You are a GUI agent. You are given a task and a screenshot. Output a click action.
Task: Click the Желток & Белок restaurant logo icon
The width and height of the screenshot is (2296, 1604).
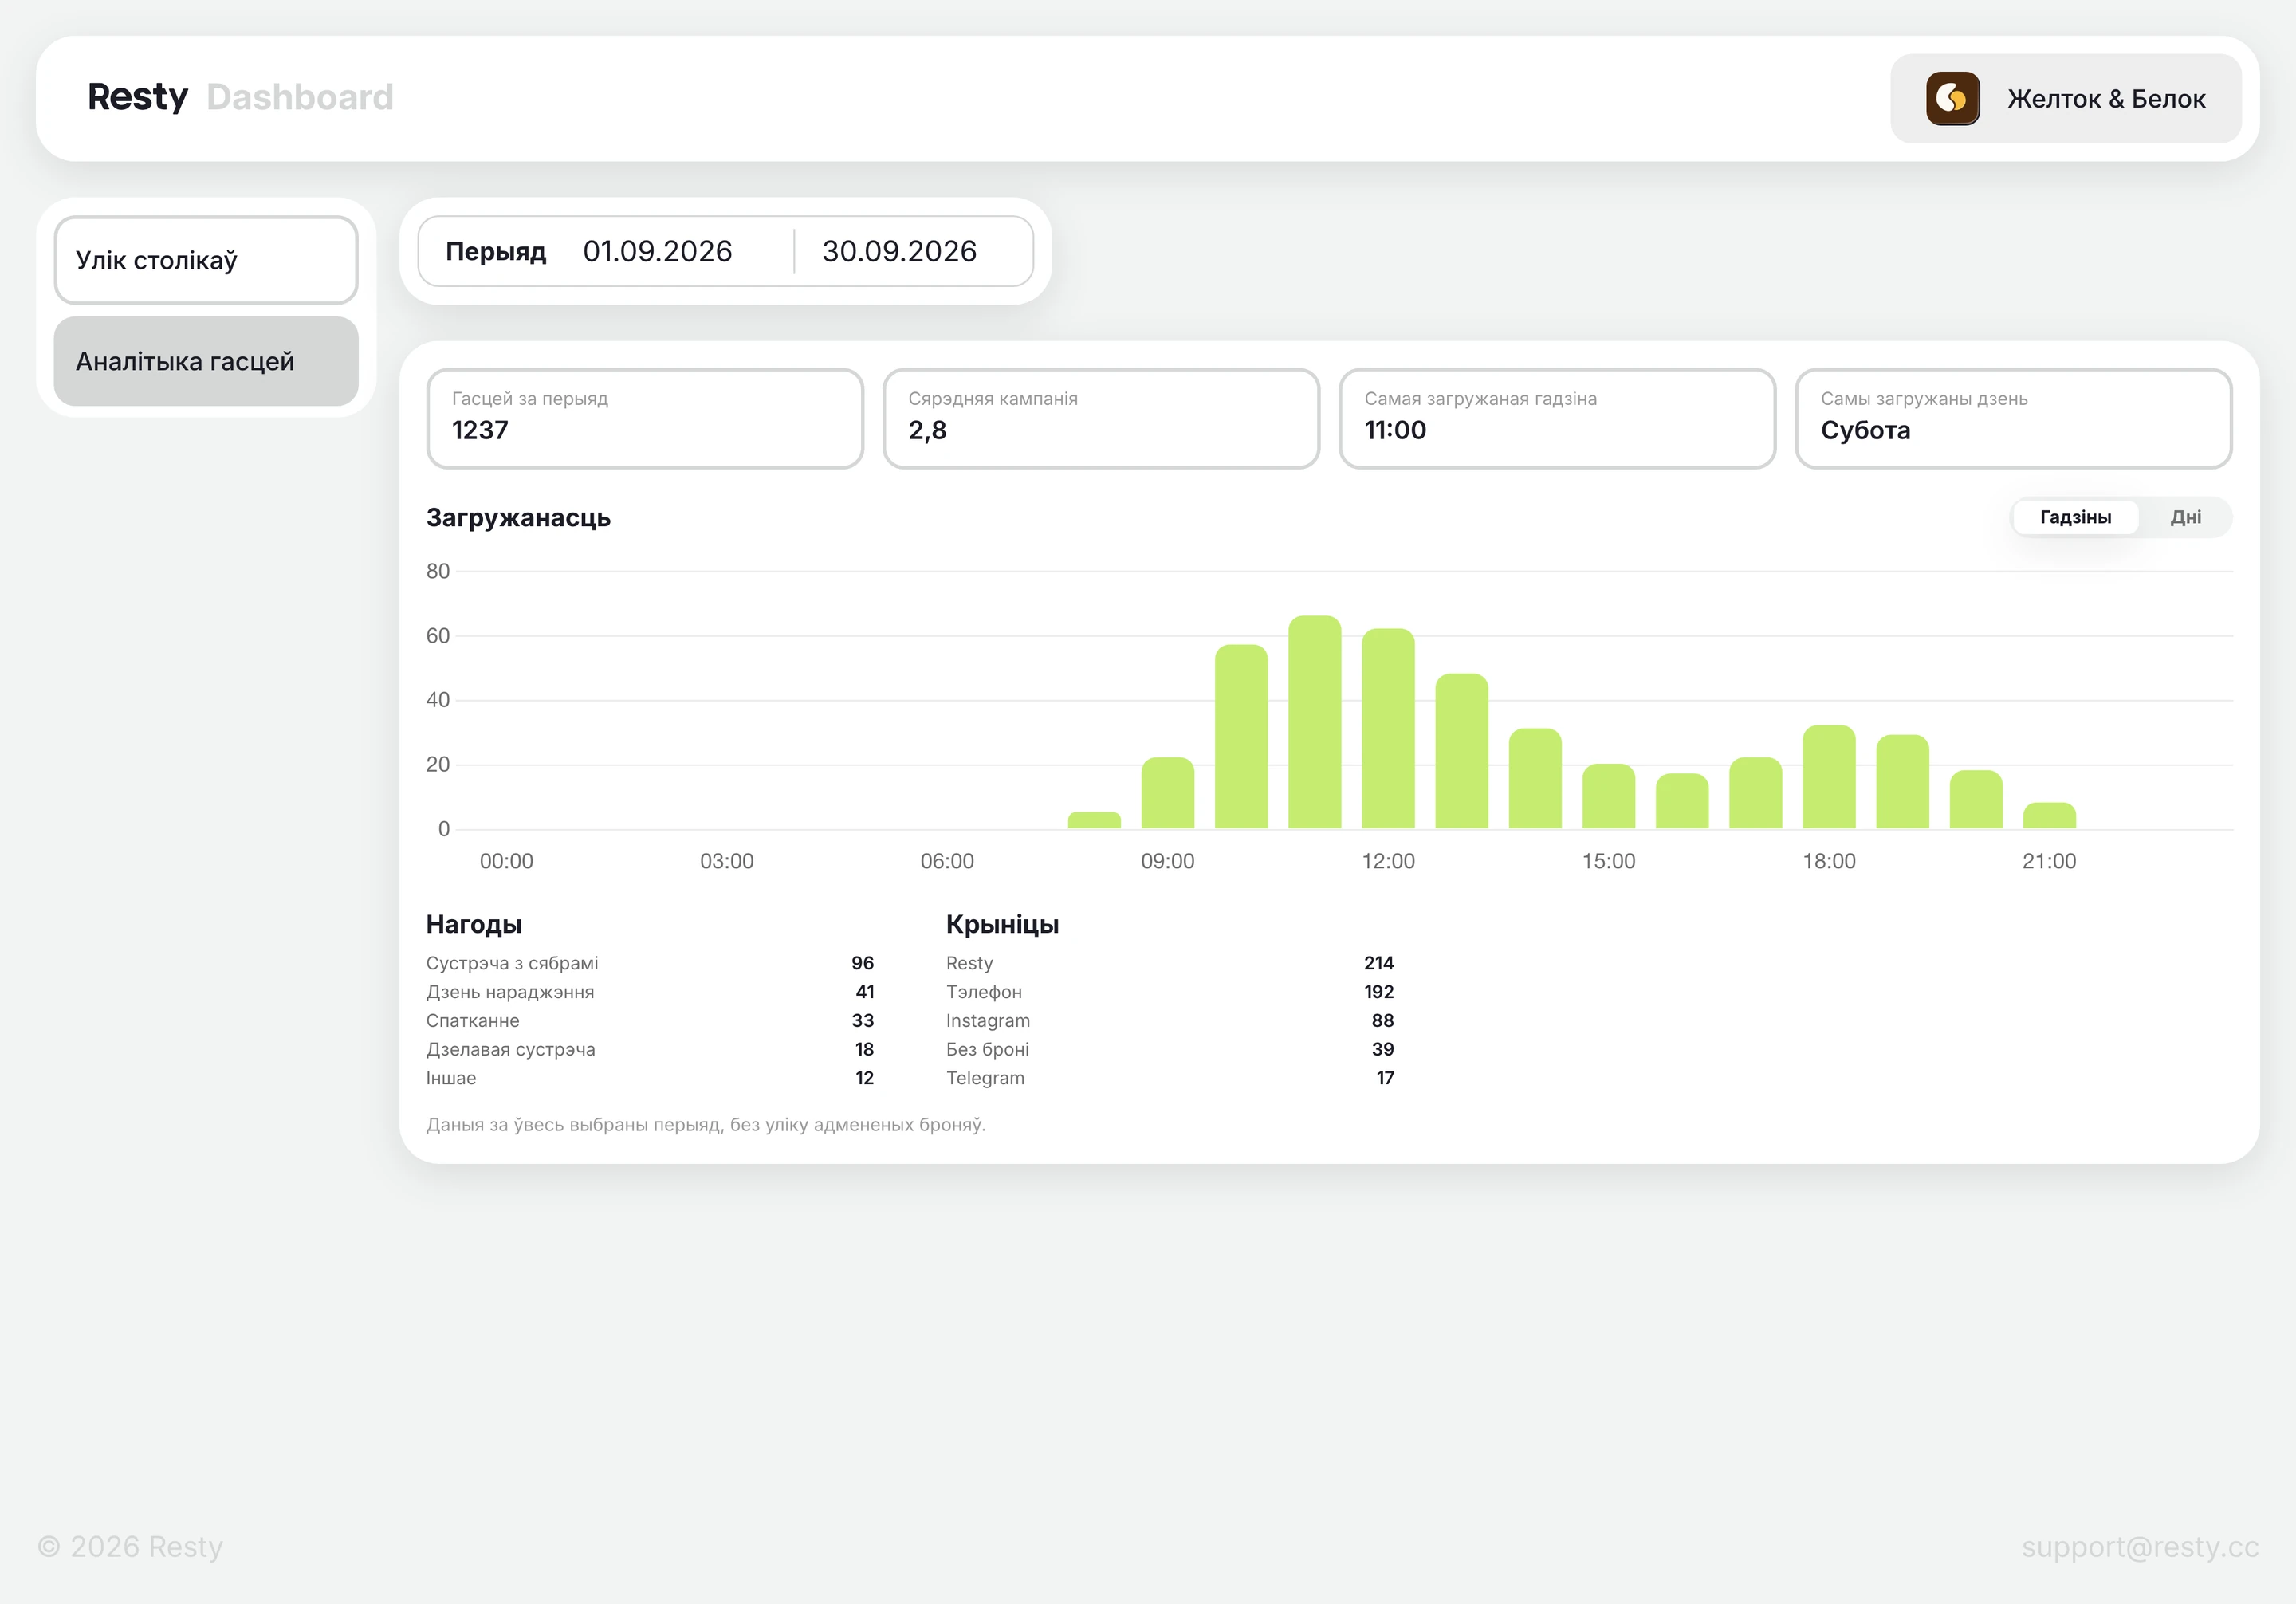[x=1952, y=98]
